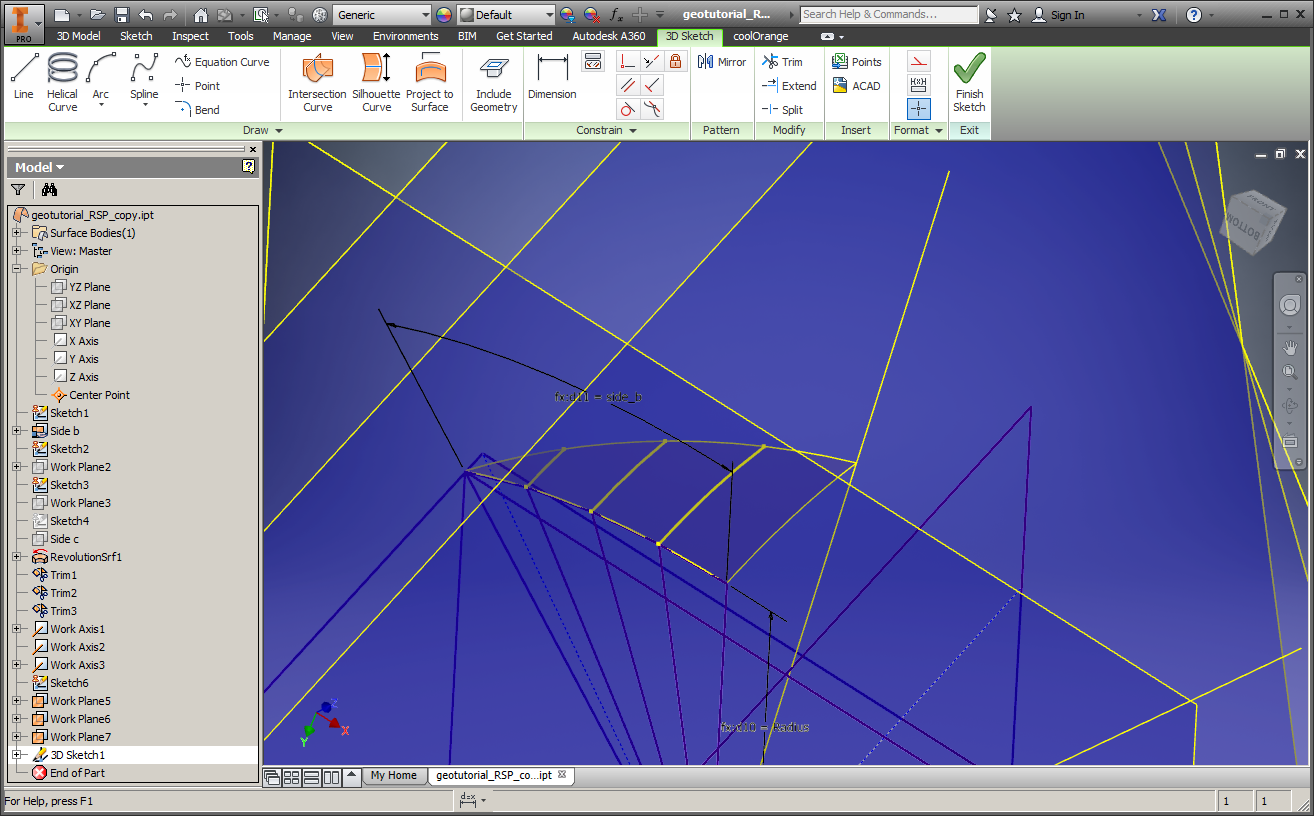
Task: Open the Inspect ribbon tab
Action: tap(190, 36)
